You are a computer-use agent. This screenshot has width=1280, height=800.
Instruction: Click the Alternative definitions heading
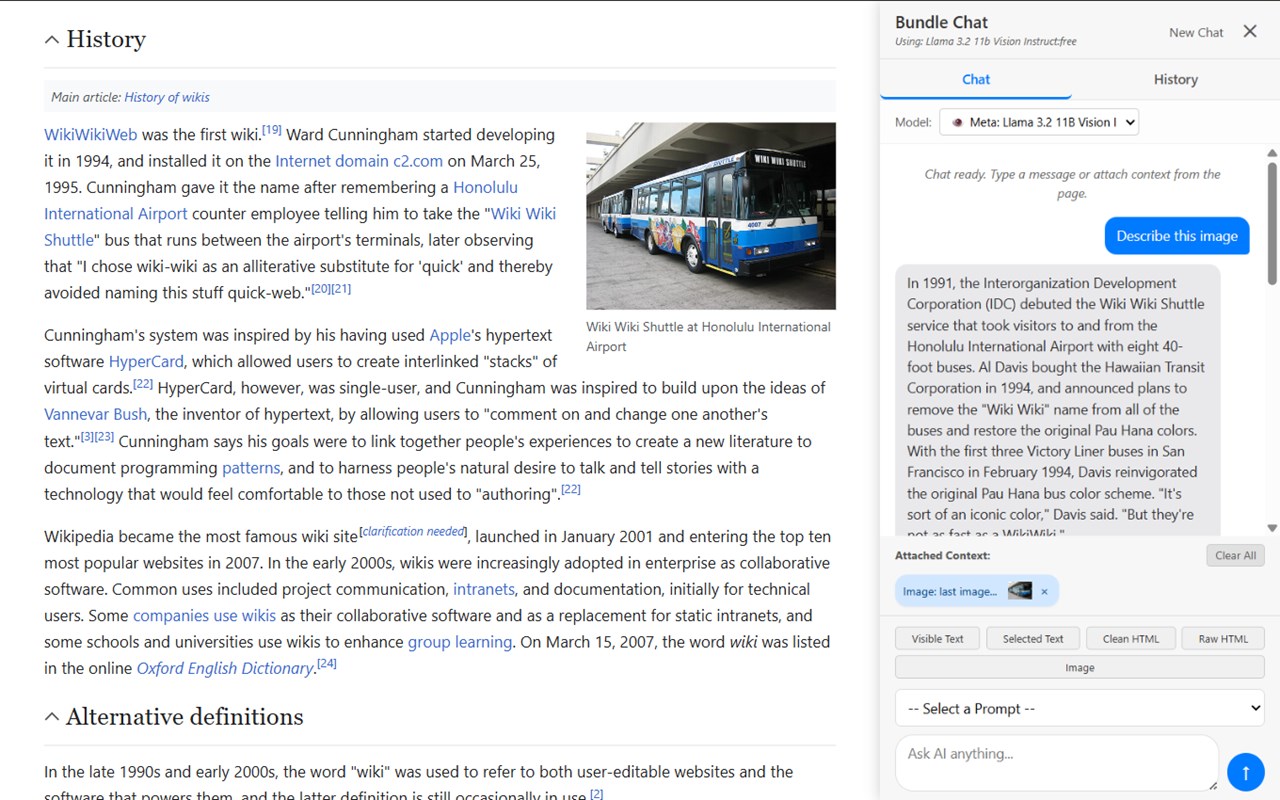pos(185,717)
